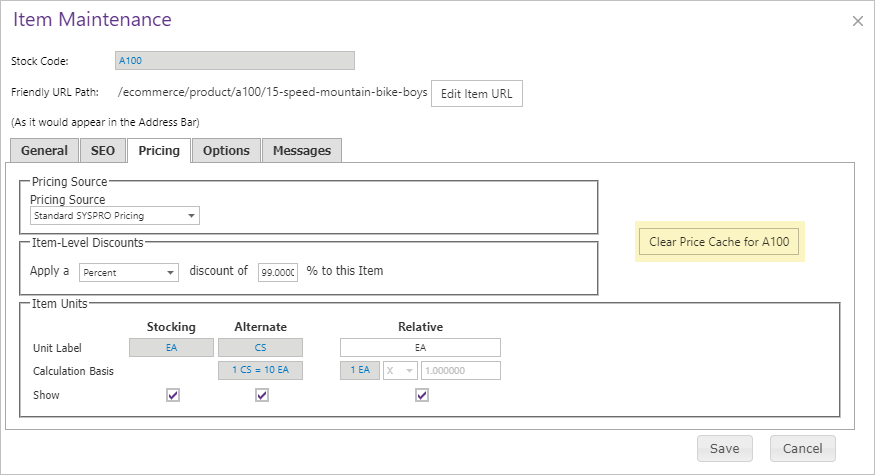Close the Item Maintenance dialog
The height and width of the screenshot is (475, 875).
(858, 21)
